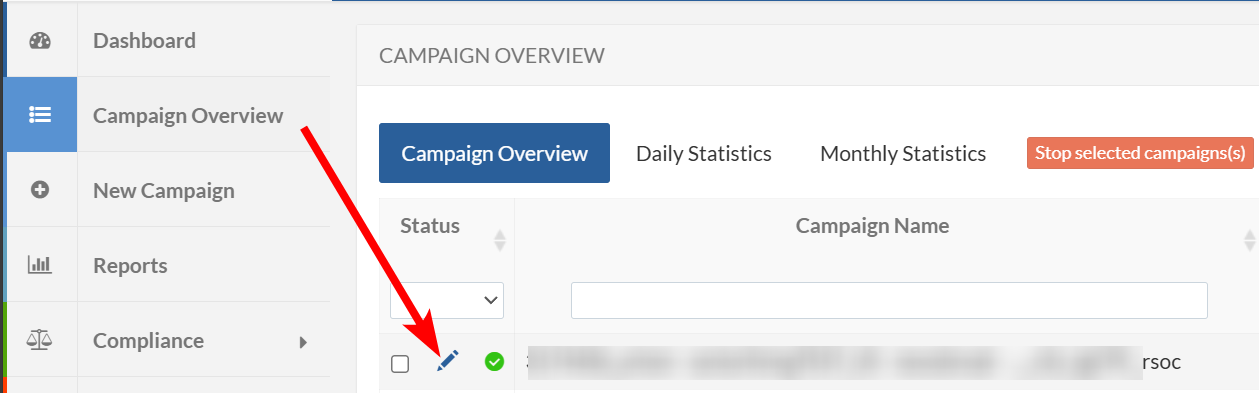Open New Campaign from sidebar
1259x393 pixels.
click(x=164, y=190)
